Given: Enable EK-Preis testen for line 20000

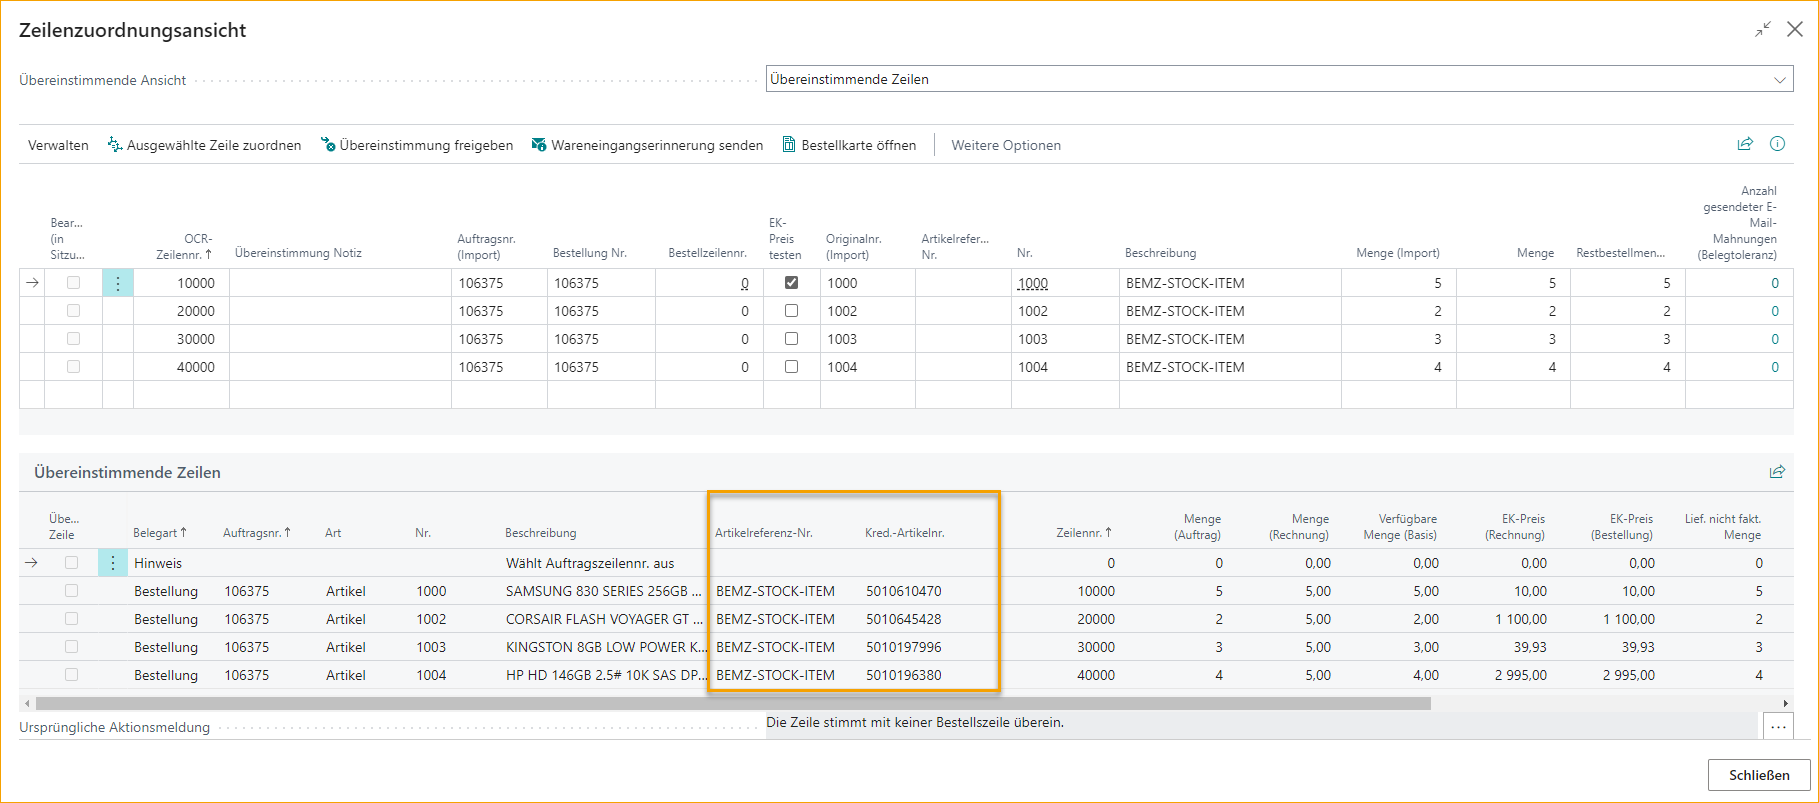Looking at the screenshot, I should click(x=791, y=311).
